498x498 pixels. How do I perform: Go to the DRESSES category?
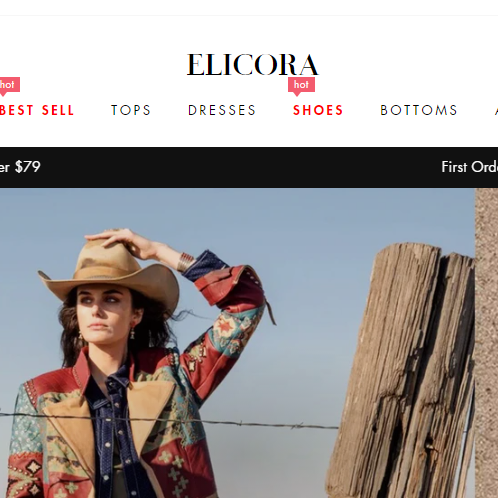click(222, 110)
